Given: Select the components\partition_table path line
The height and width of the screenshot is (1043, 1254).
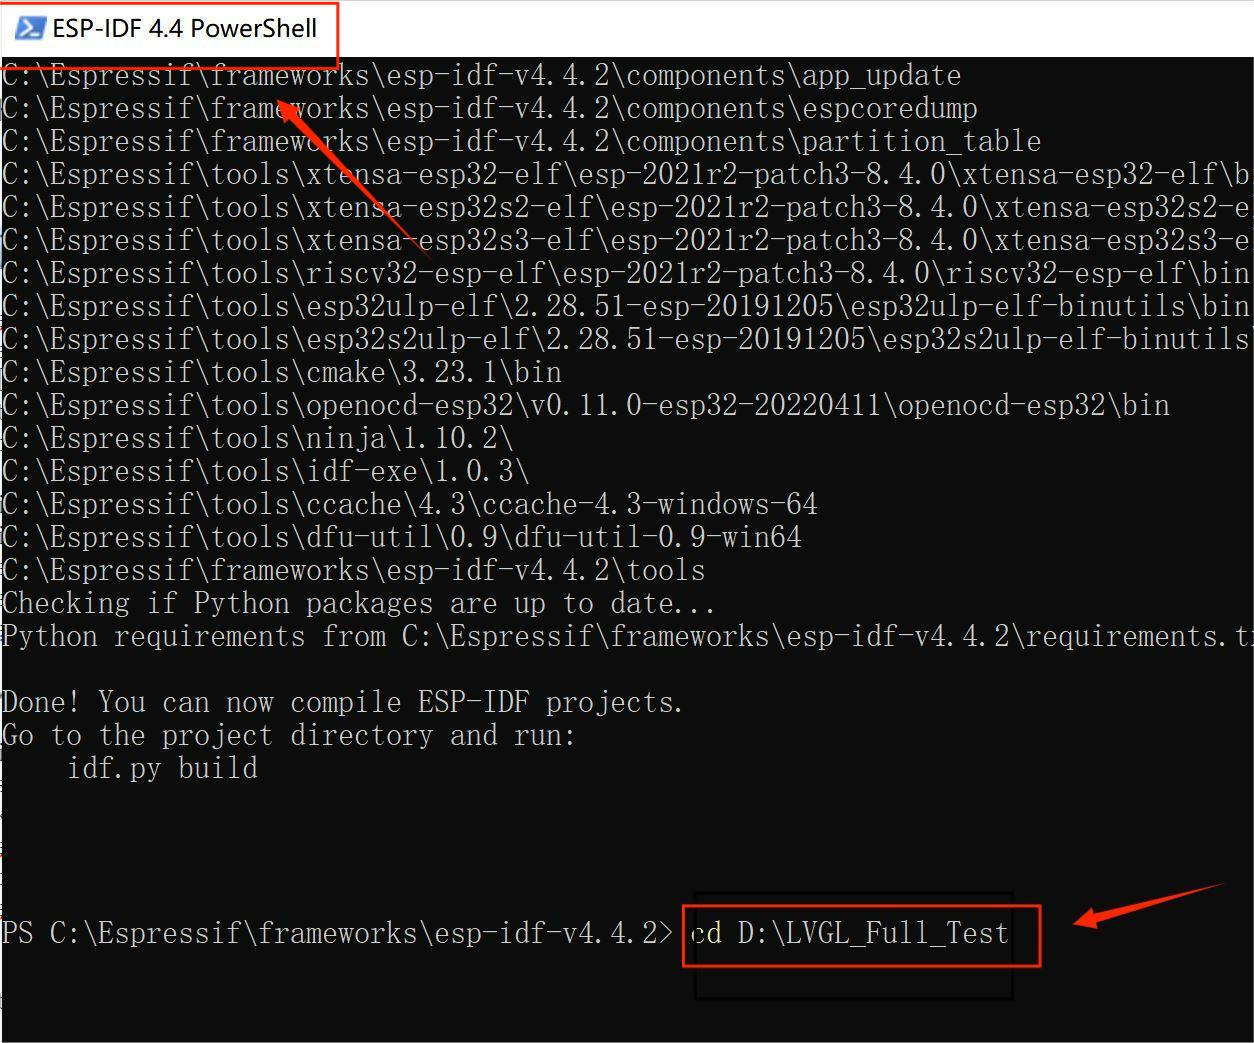Looking at the screenshot, I should (521, 141).
